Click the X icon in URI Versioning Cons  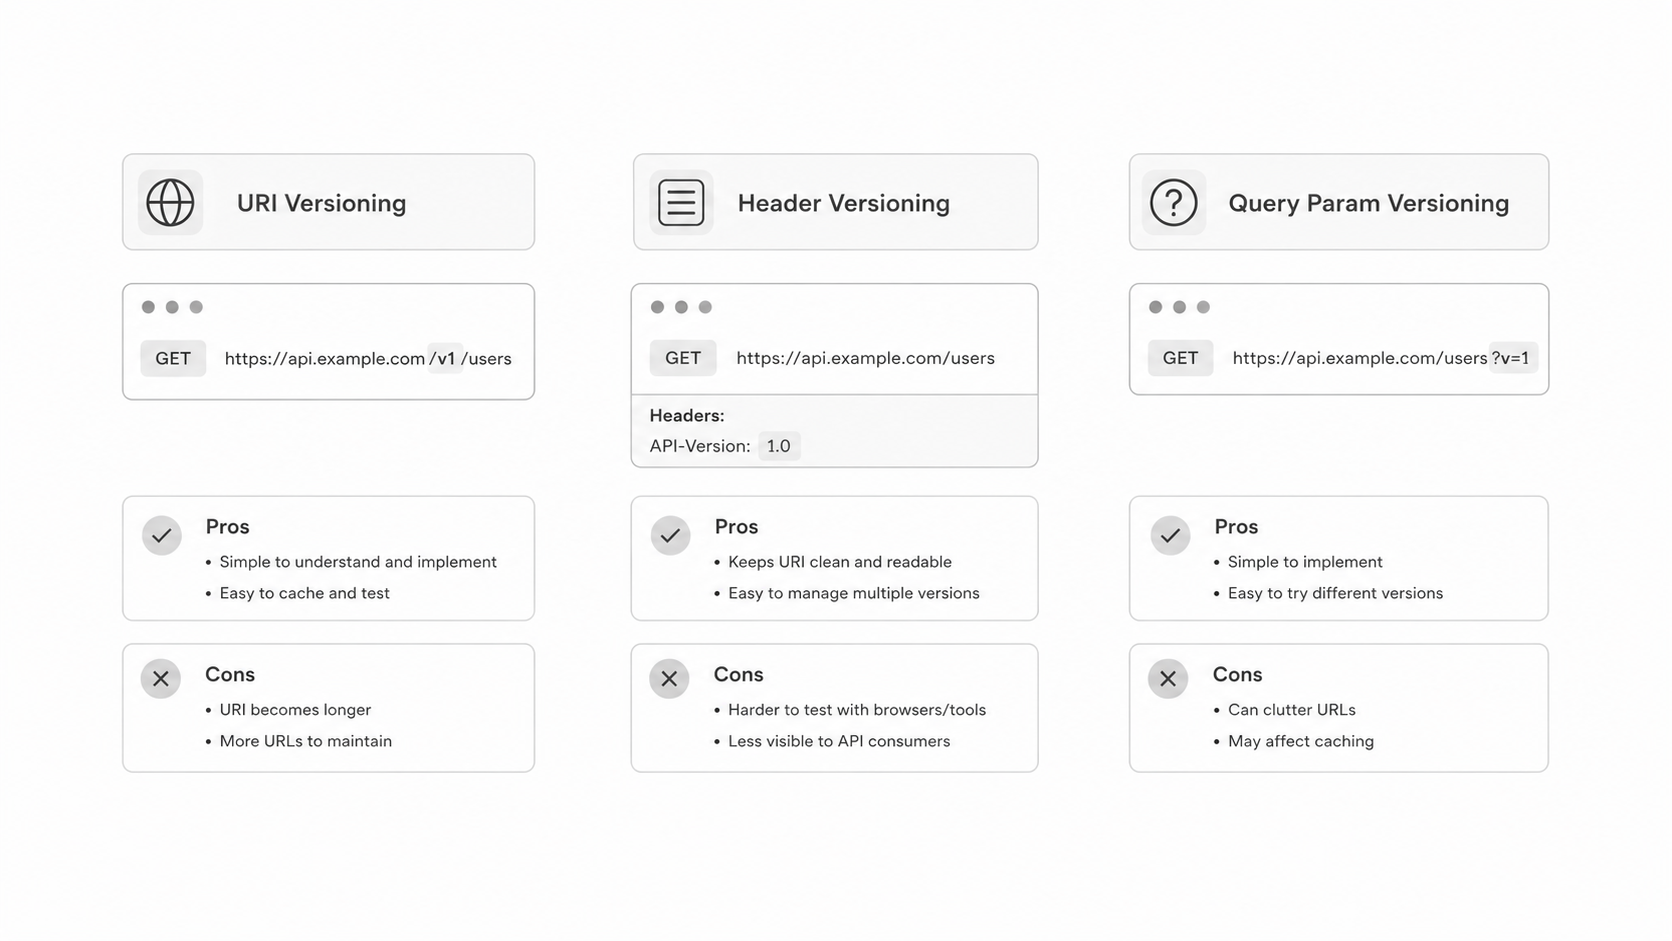160,679
